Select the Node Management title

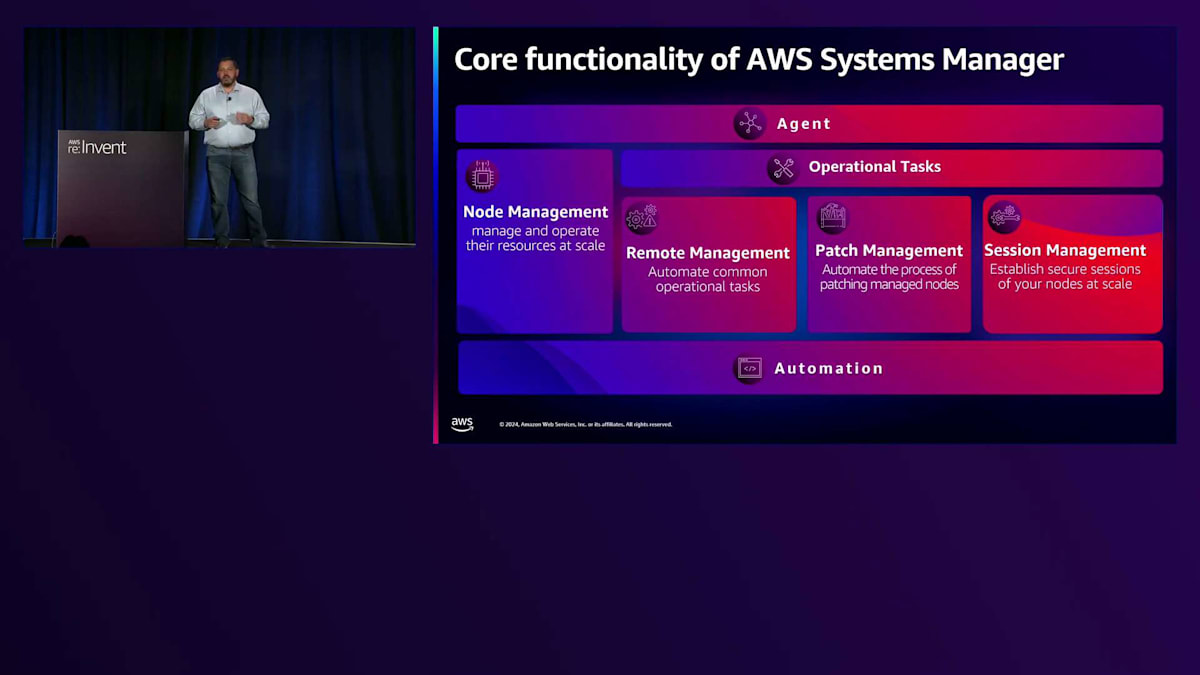pos(535,212)
